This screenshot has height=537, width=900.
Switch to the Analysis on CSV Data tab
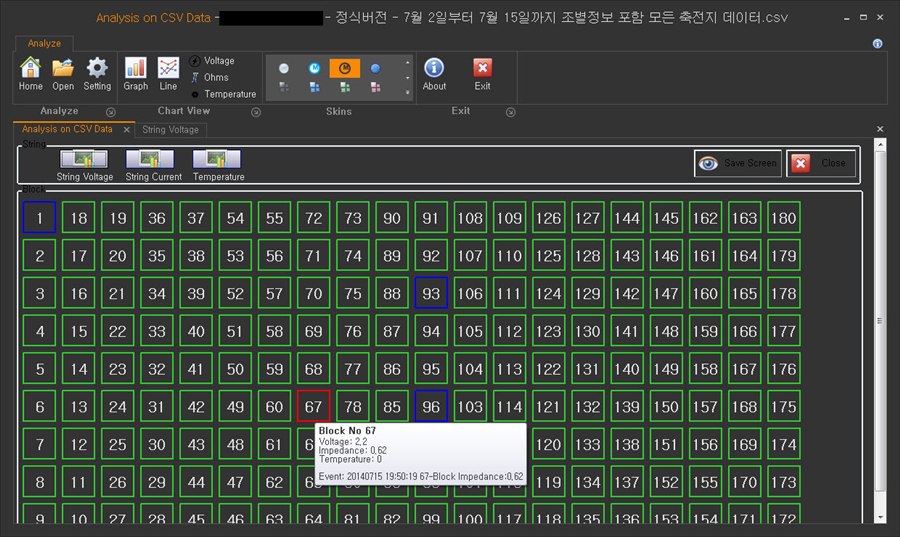67,129
